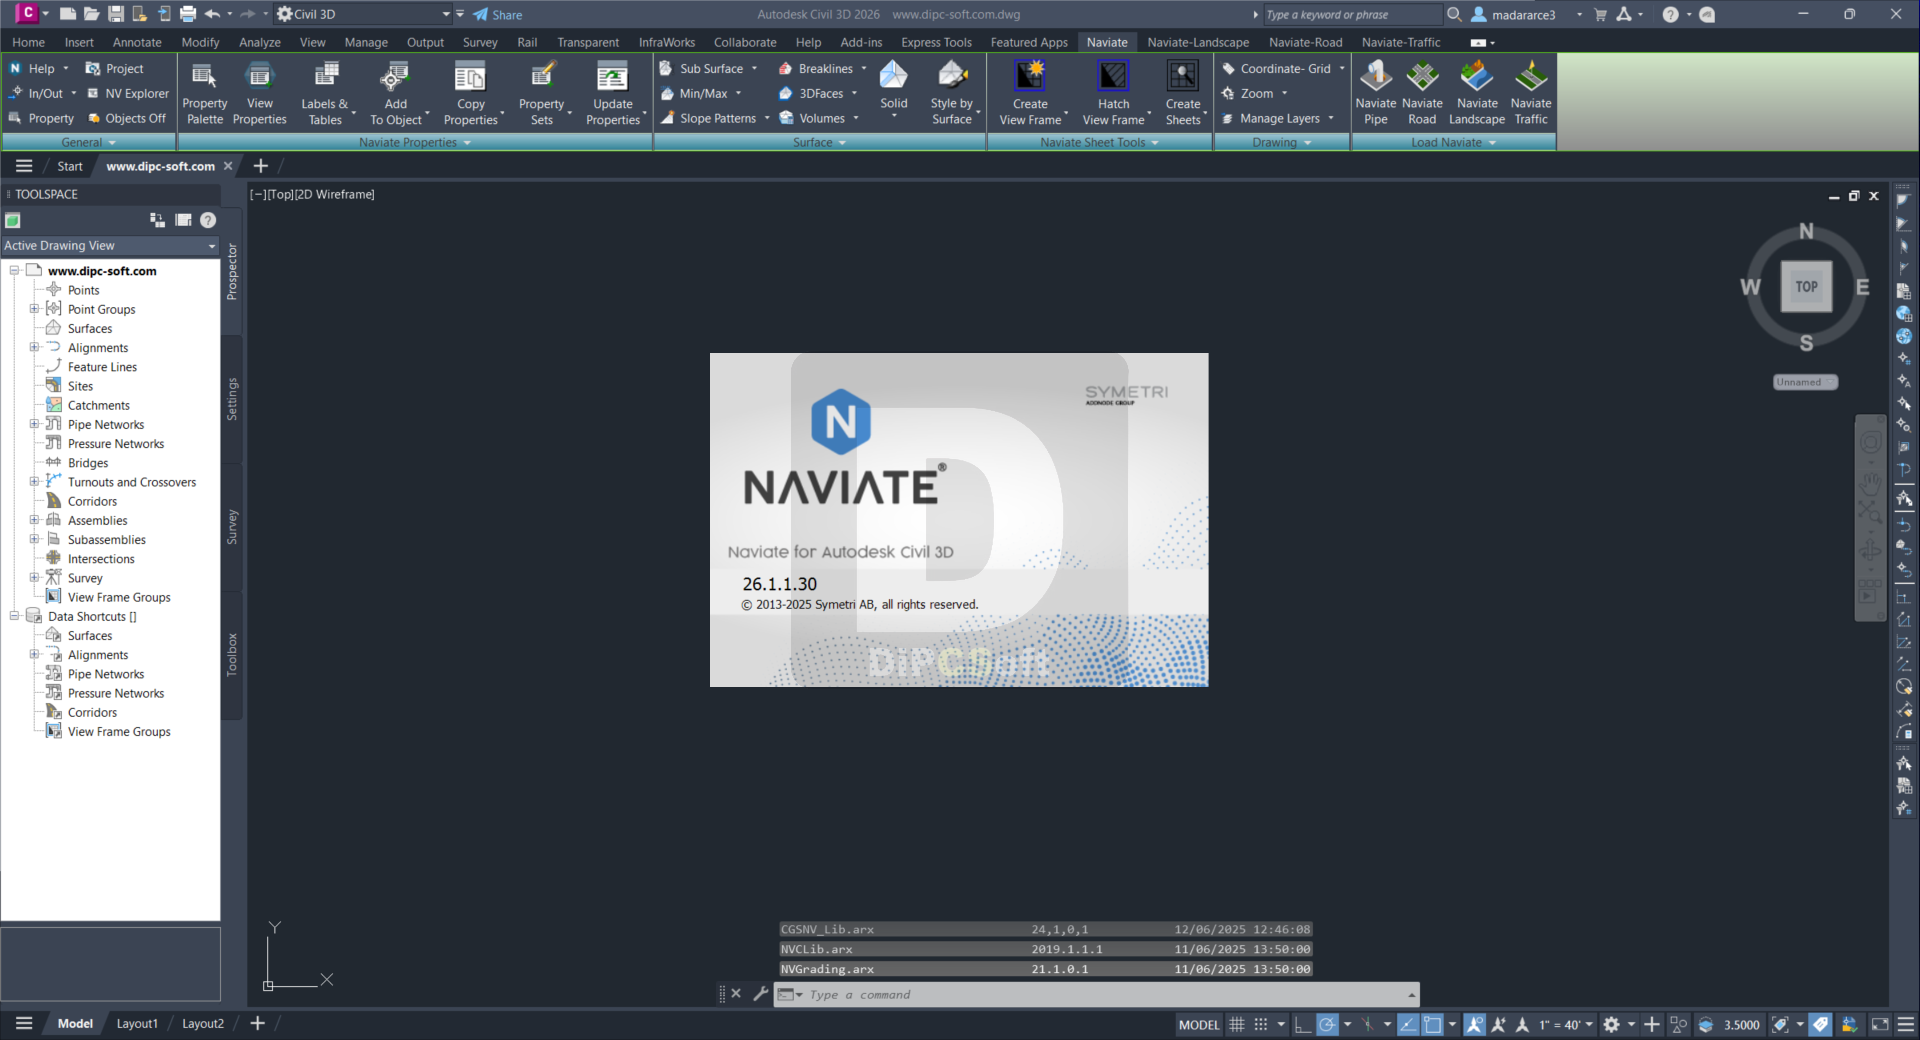Toggle annotation objects visibility

coord(1475,1024)
